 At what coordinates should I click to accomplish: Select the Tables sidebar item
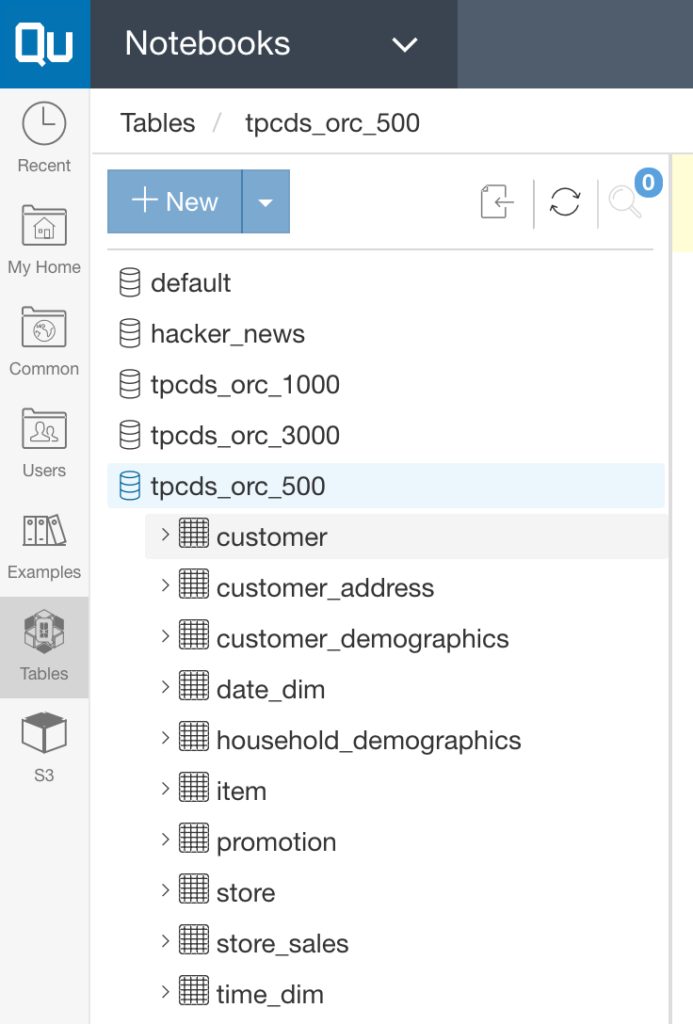click(44, 647)
